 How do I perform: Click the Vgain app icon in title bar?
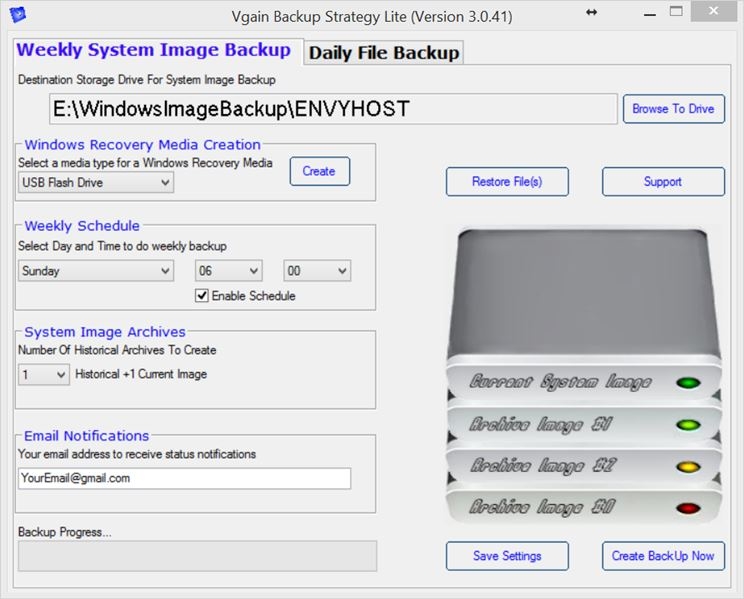[18, 14]
